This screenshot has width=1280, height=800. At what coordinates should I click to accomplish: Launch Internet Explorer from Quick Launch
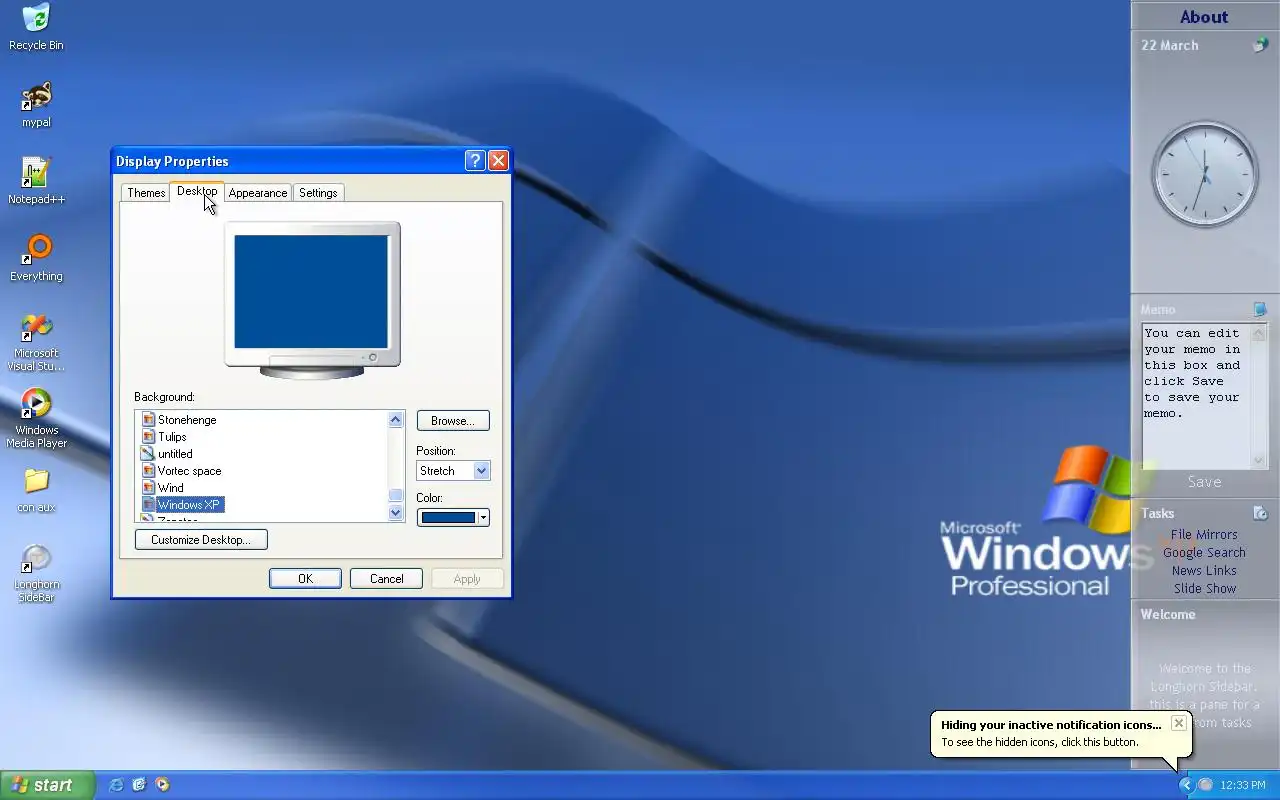coord(116,785)
